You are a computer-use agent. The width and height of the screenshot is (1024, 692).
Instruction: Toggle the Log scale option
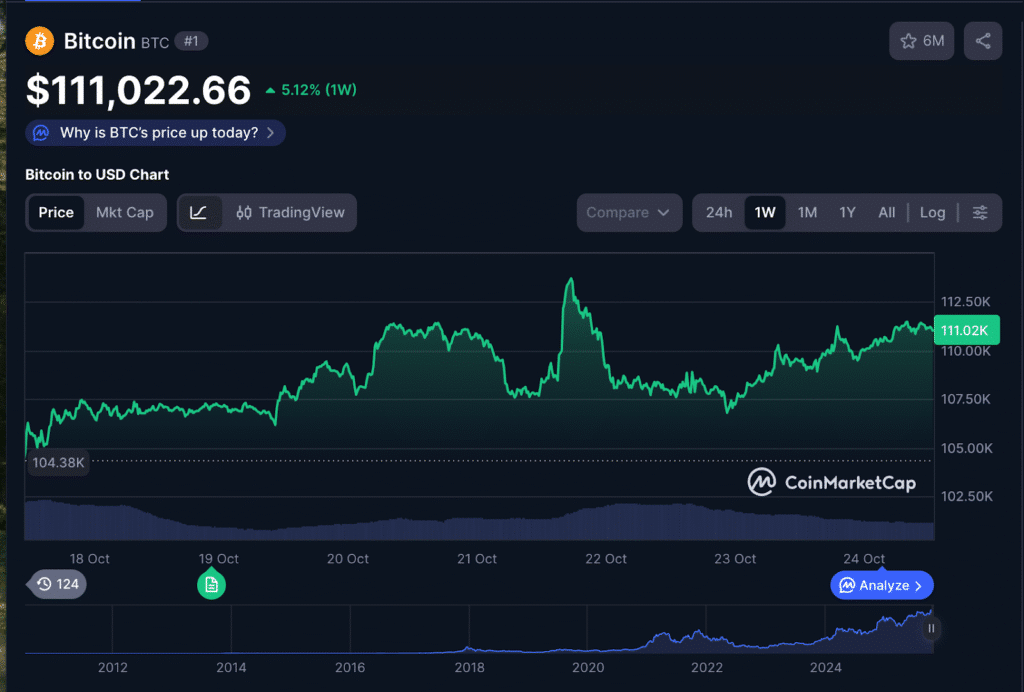932,212
